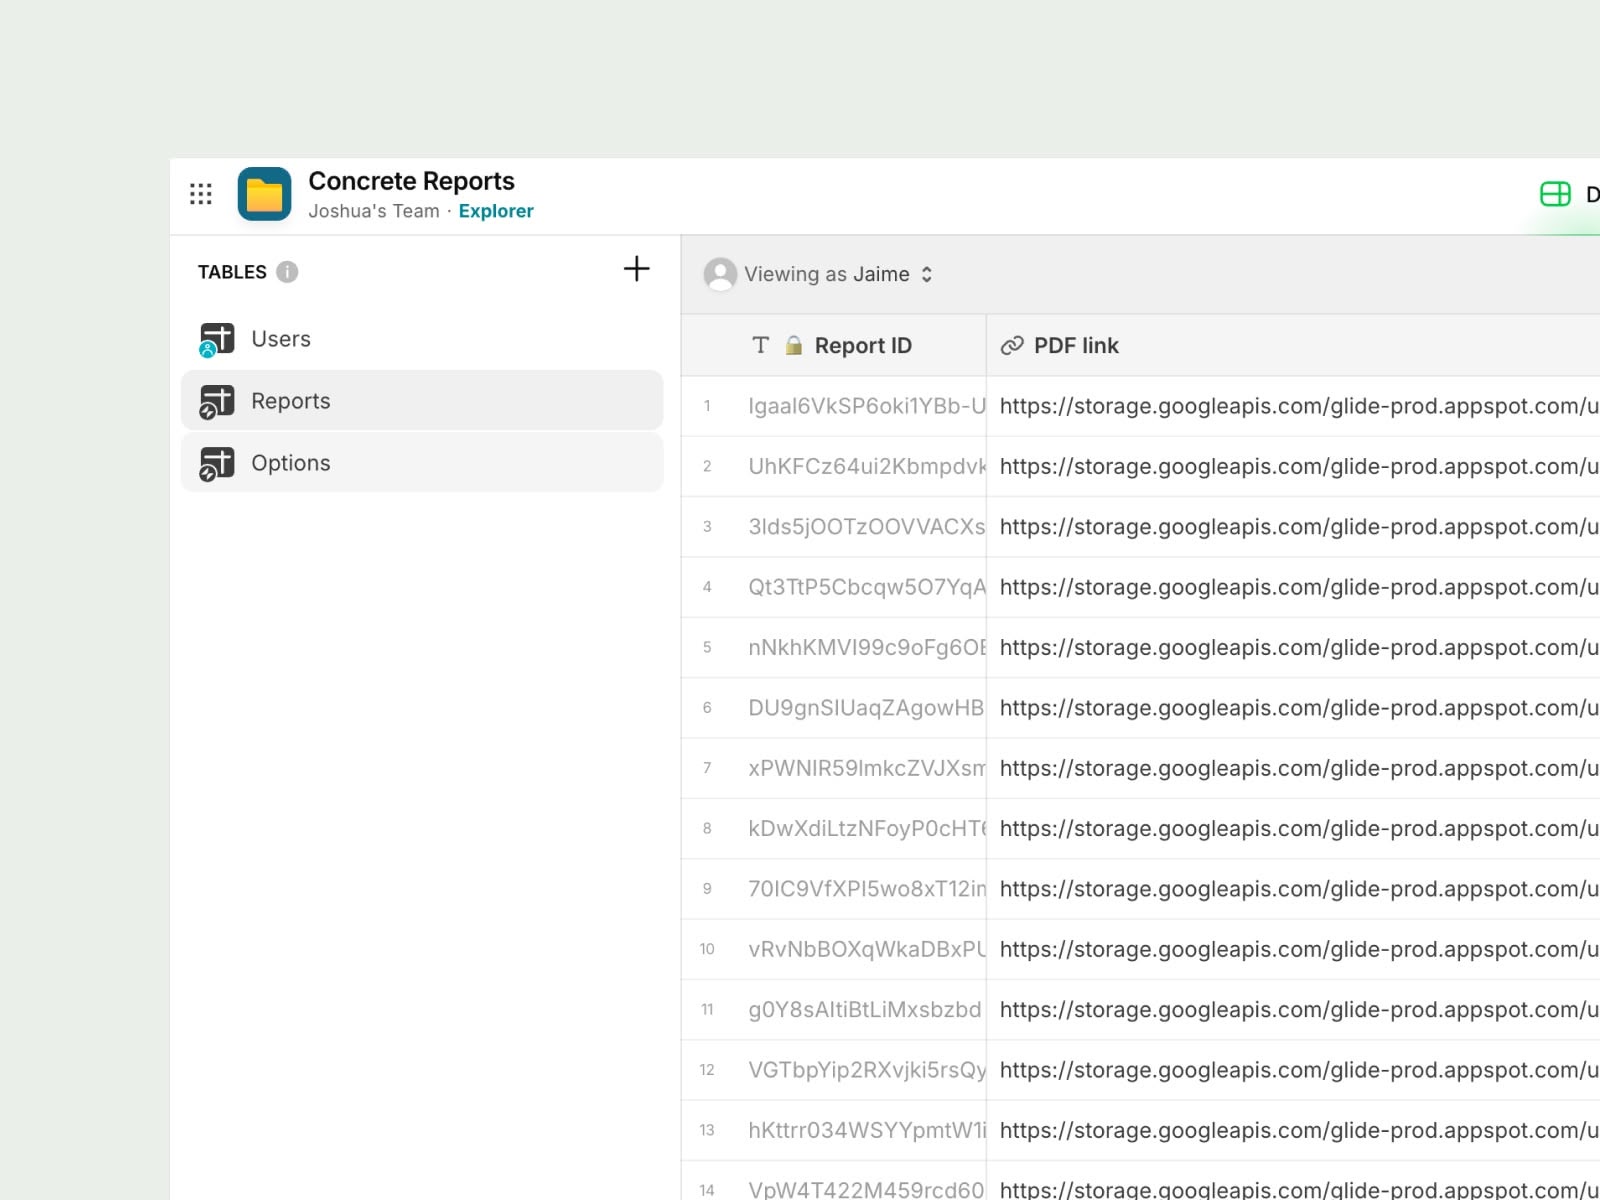Click the Jaime user avatar icon
The height and width of the screenshot is (1200, 1600).
(720, 274)
